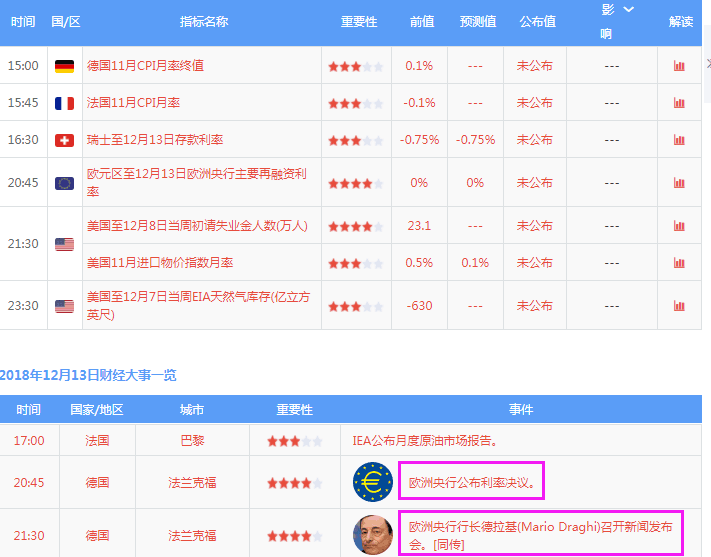Open indicator 德国11月CPI月率终值
The image size is (711, 557).
pos(145,66)
